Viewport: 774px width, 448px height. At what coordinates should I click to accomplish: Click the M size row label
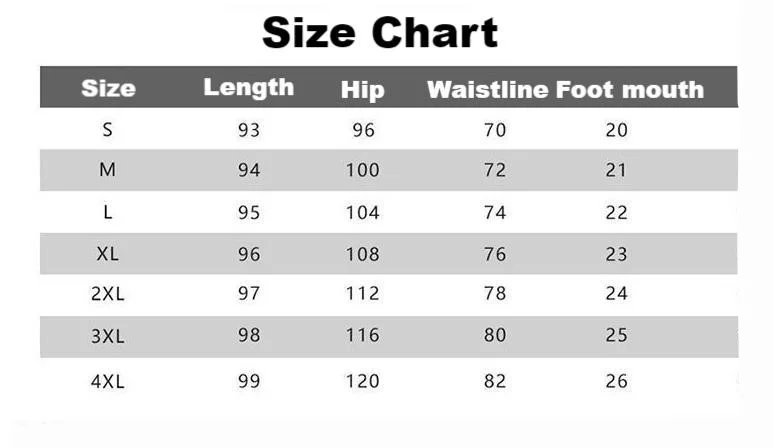pos(108,170)
